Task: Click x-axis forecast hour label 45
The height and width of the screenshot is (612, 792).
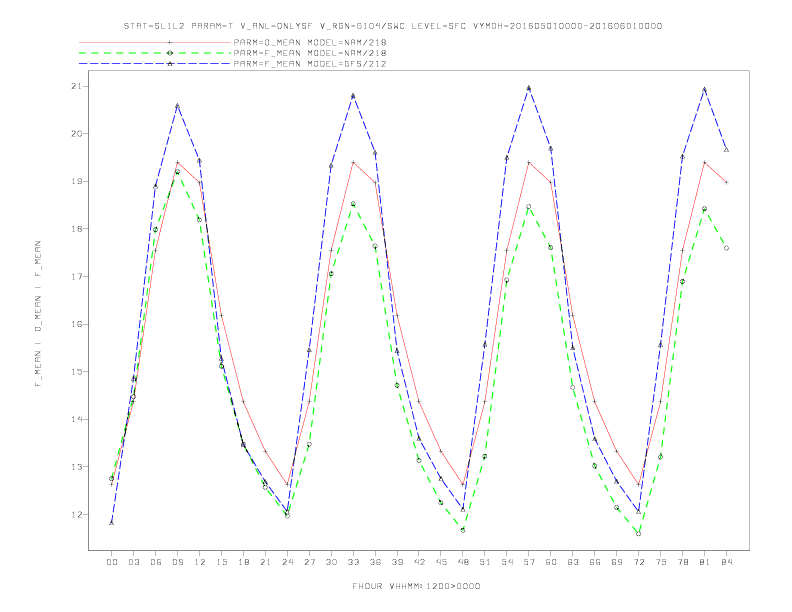Action: pyautogui.click(x=441, y=562)
